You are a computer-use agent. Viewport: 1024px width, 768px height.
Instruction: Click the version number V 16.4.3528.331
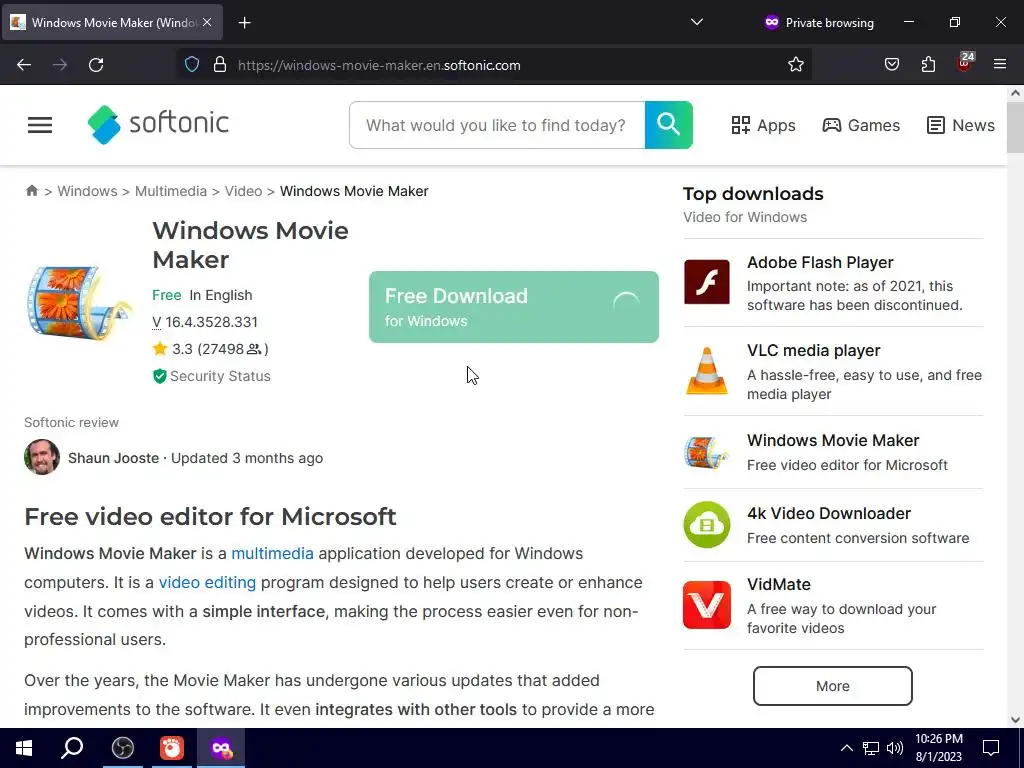[205, 322]
